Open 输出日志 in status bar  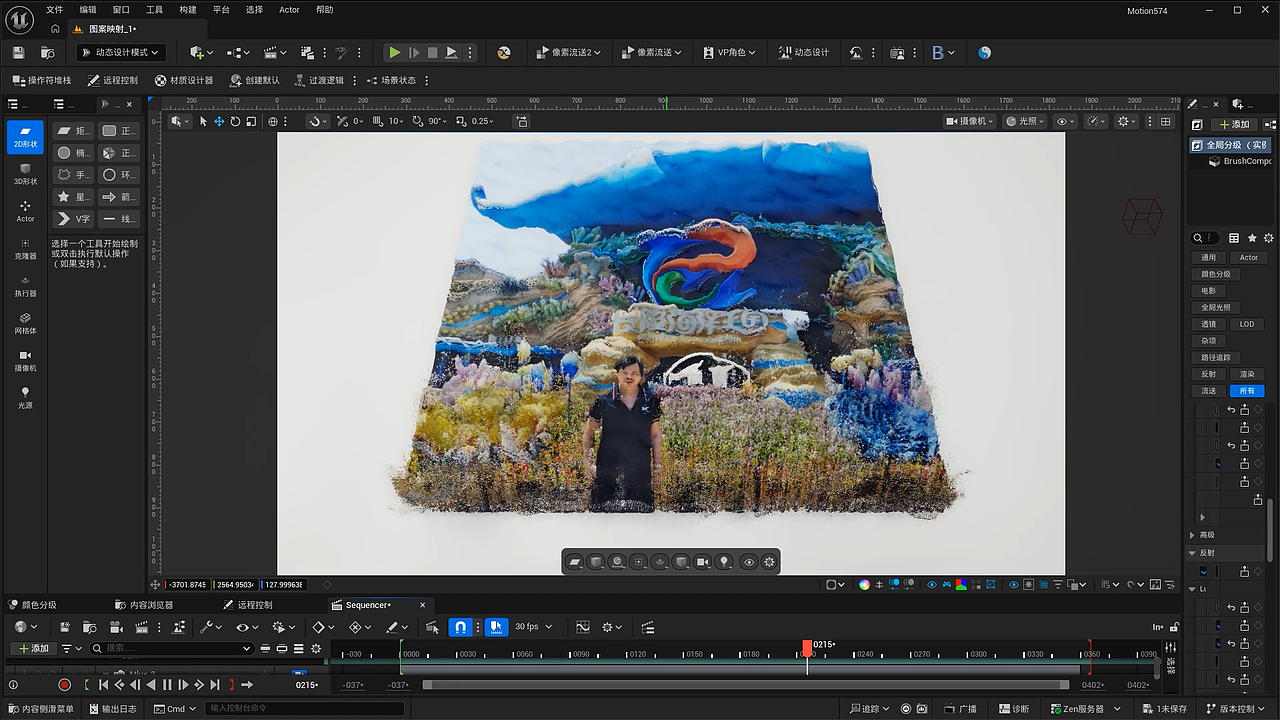tap(111, 709)
